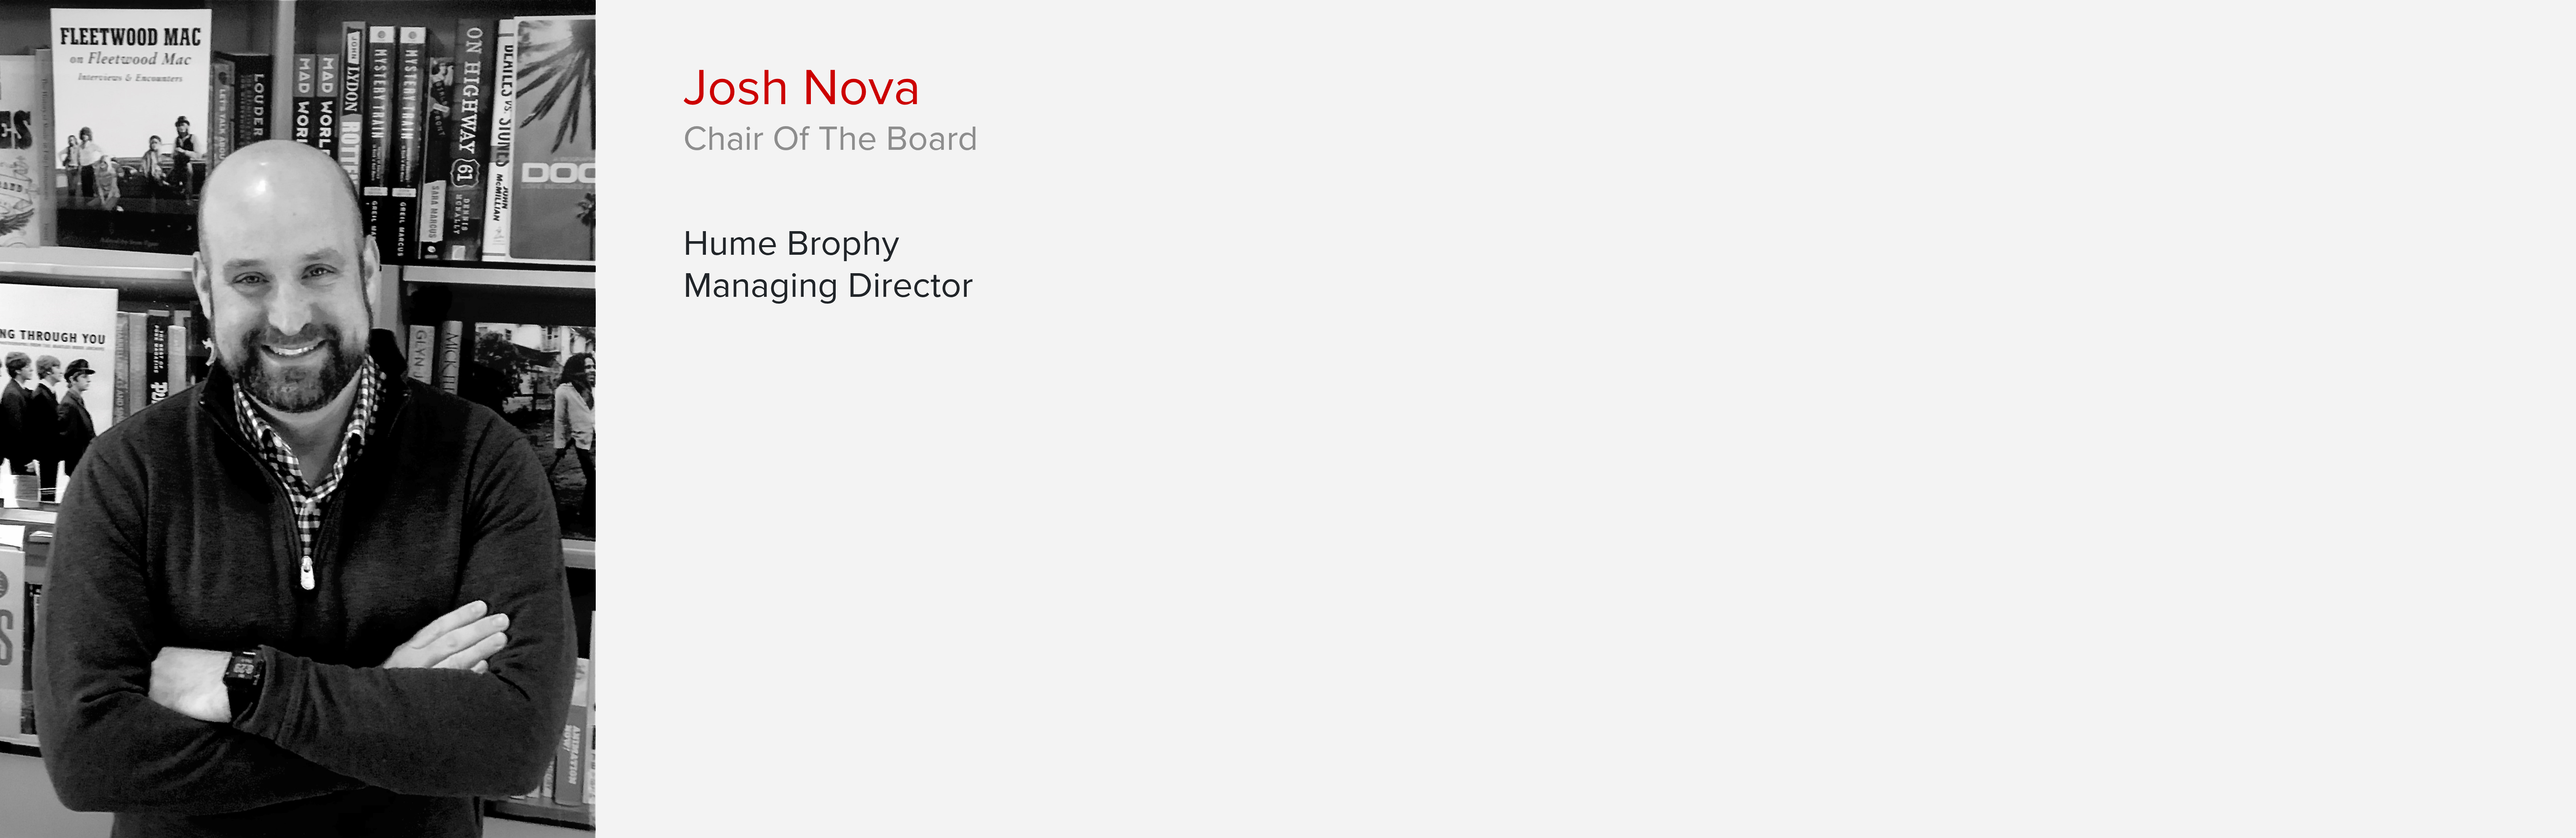This screenshot has height=838, width=2576.
Task: Click the Lydon book spine
Action: coord(352,105)
